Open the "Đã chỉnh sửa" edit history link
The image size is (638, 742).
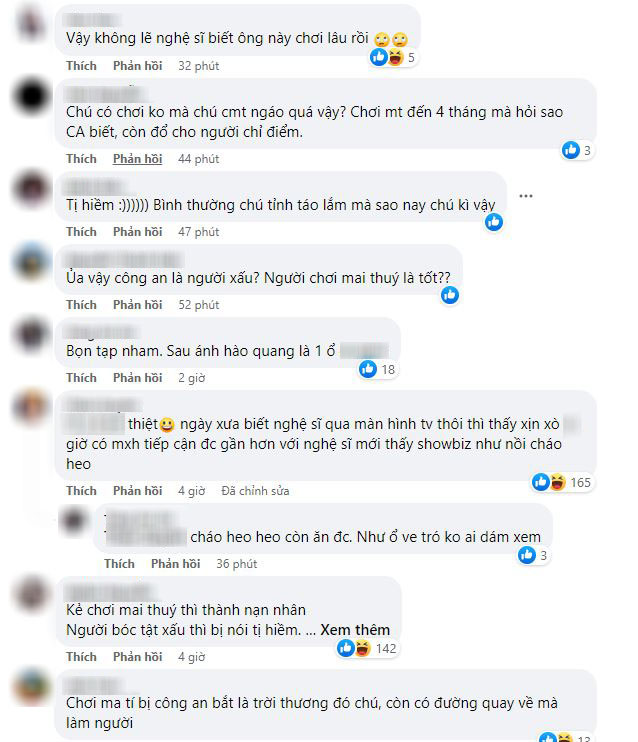pyautogui.click(x=255, y=491)
